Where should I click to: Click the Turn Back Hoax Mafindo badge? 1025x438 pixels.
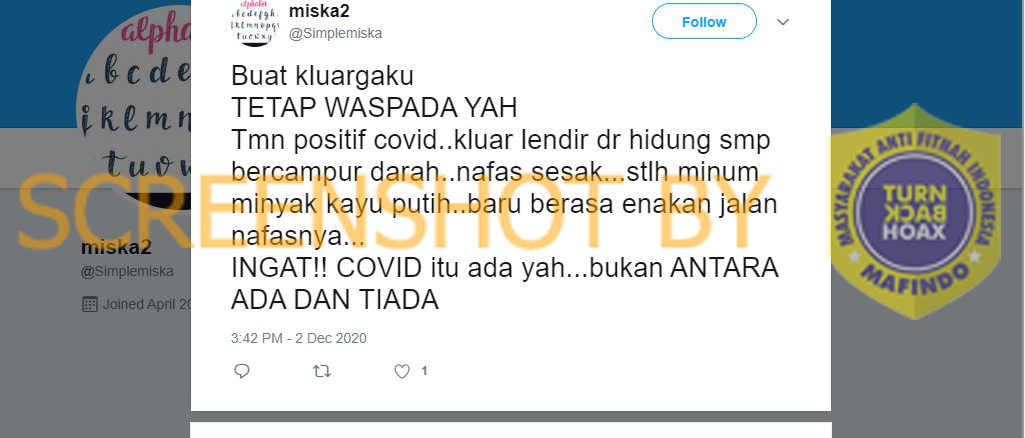pyautogui.click(x=915, y=211)
